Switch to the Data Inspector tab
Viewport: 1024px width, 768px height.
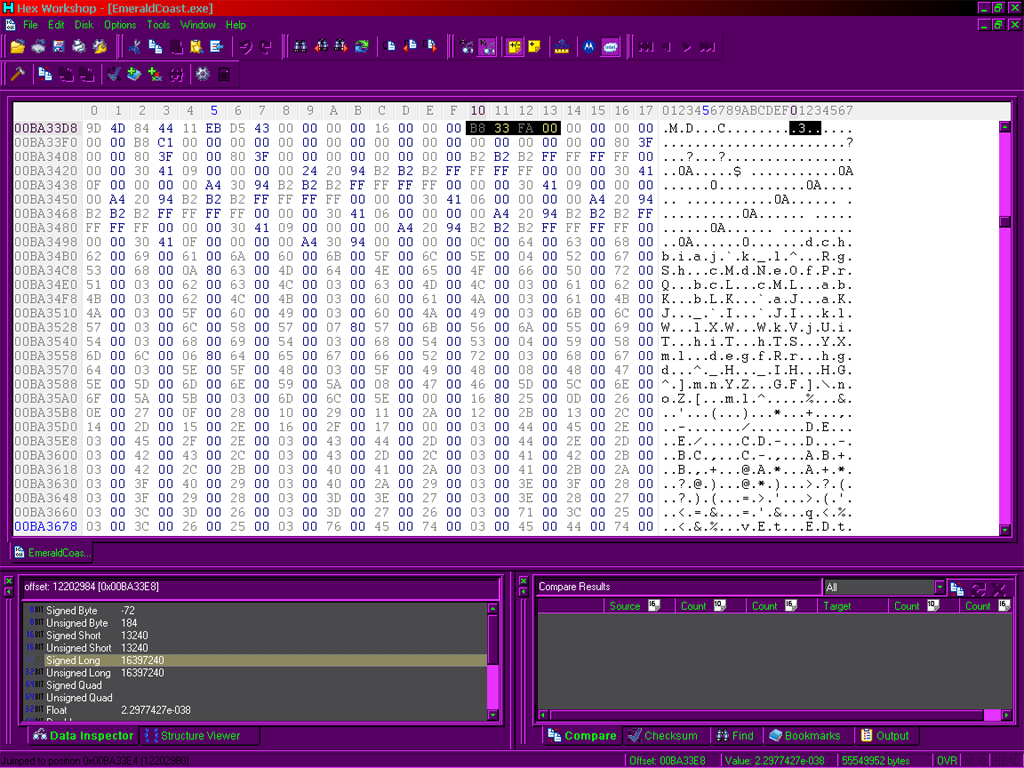[x=84, y=735]
